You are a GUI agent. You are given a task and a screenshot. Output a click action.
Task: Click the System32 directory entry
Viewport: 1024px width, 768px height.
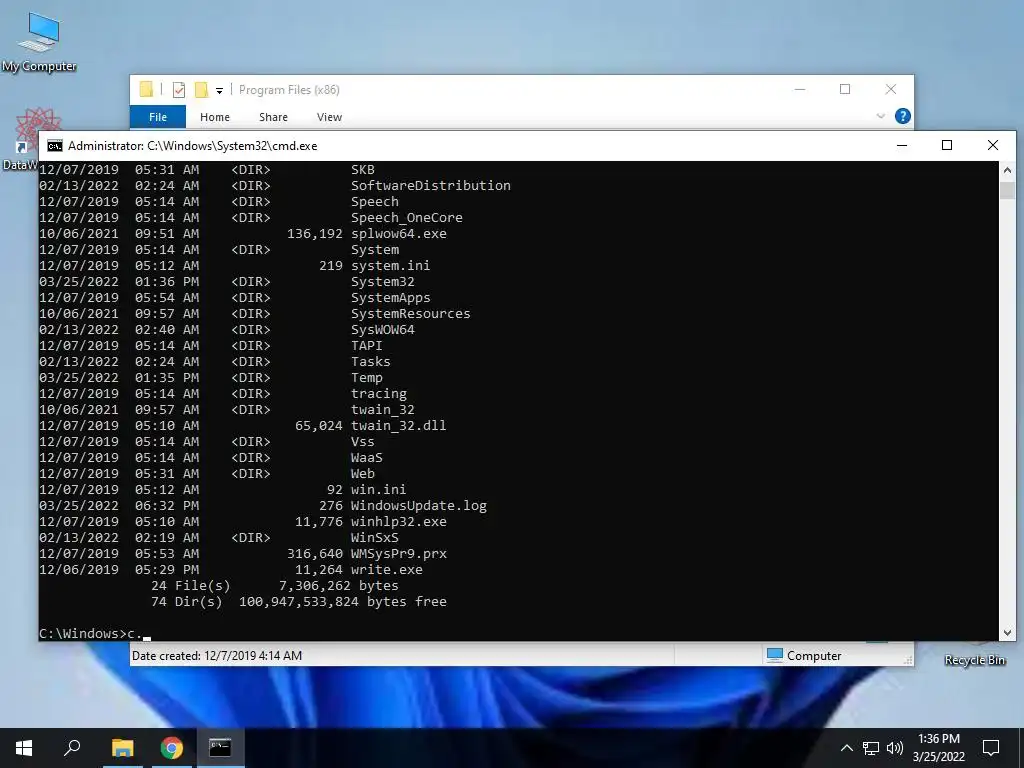click(382, 281)
